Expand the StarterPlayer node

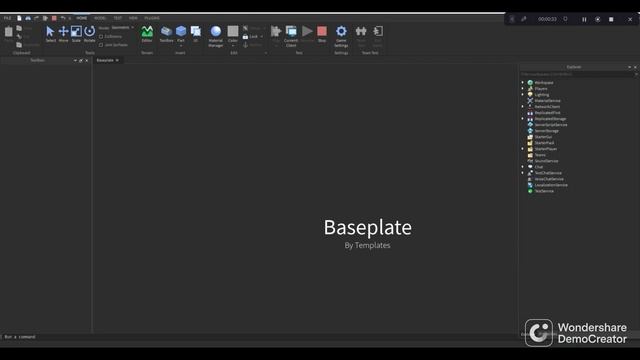tap(522, 149)
